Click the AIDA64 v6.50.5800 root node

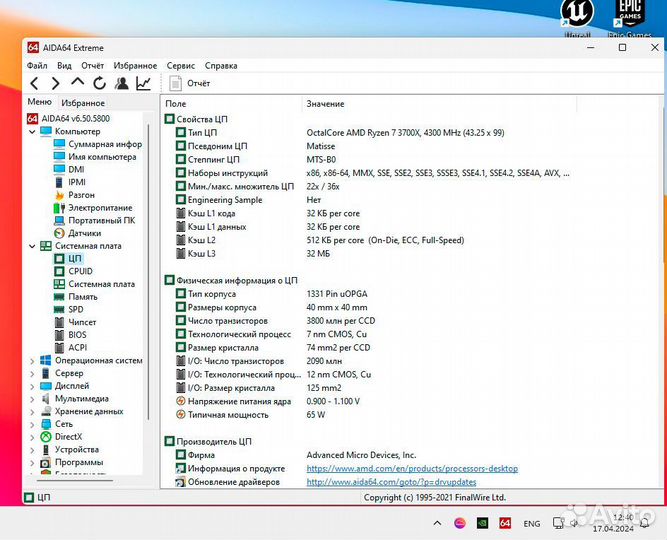pyautogui.click(x=75, y=118)
